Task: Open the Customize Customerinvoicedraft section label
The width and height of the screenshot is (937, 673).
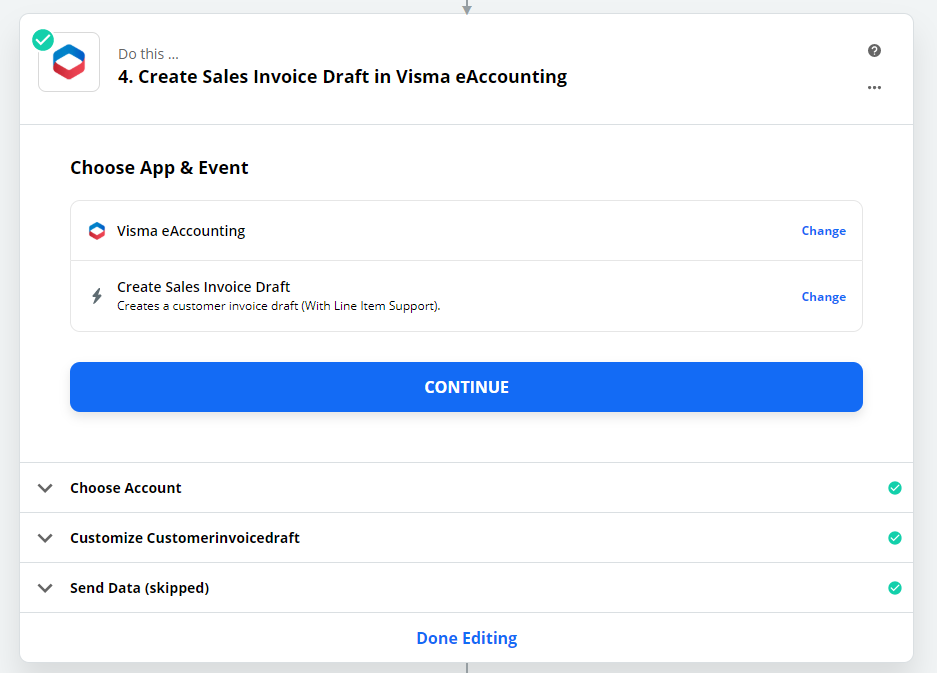Action: click(x=185, y=538)
